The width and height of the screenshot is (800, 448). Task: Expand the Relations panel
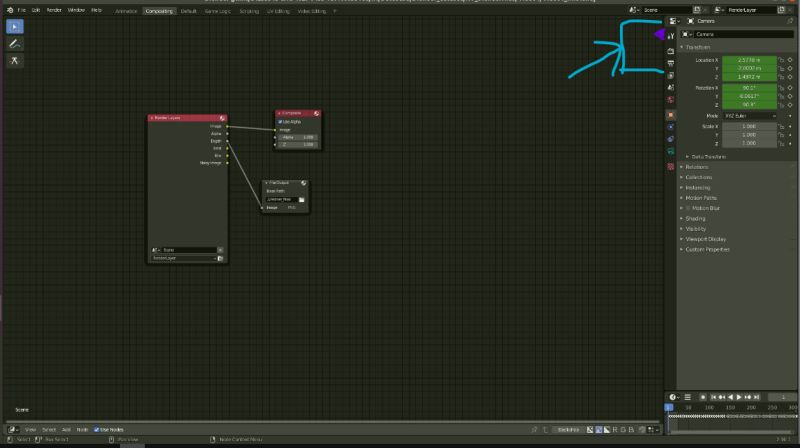click(x=696, y=167)
